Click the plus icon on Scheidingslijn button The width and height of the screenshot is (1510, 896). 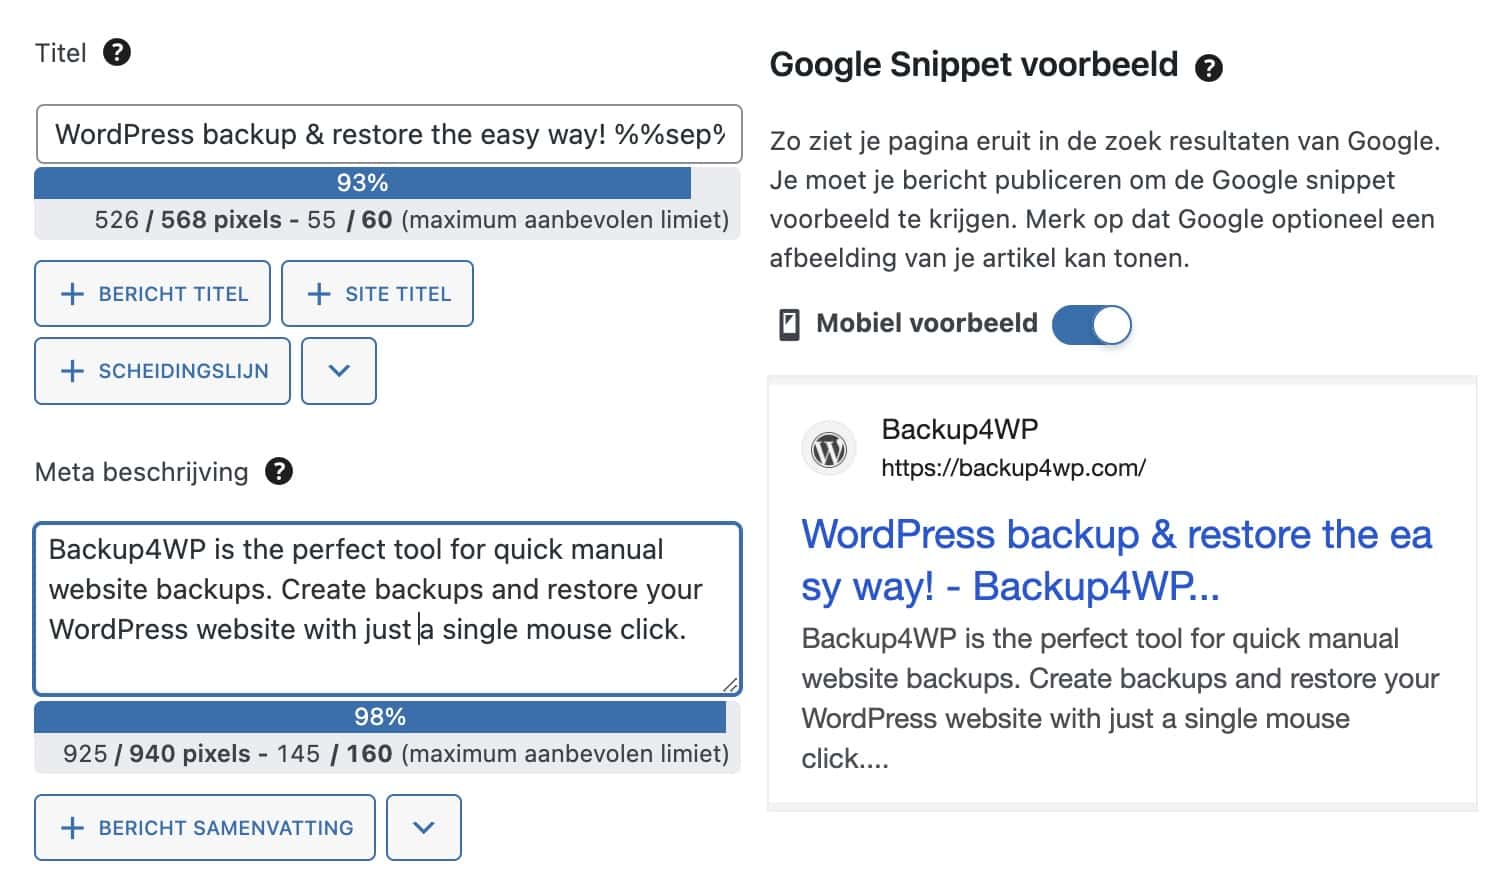(x=72, y=371)
